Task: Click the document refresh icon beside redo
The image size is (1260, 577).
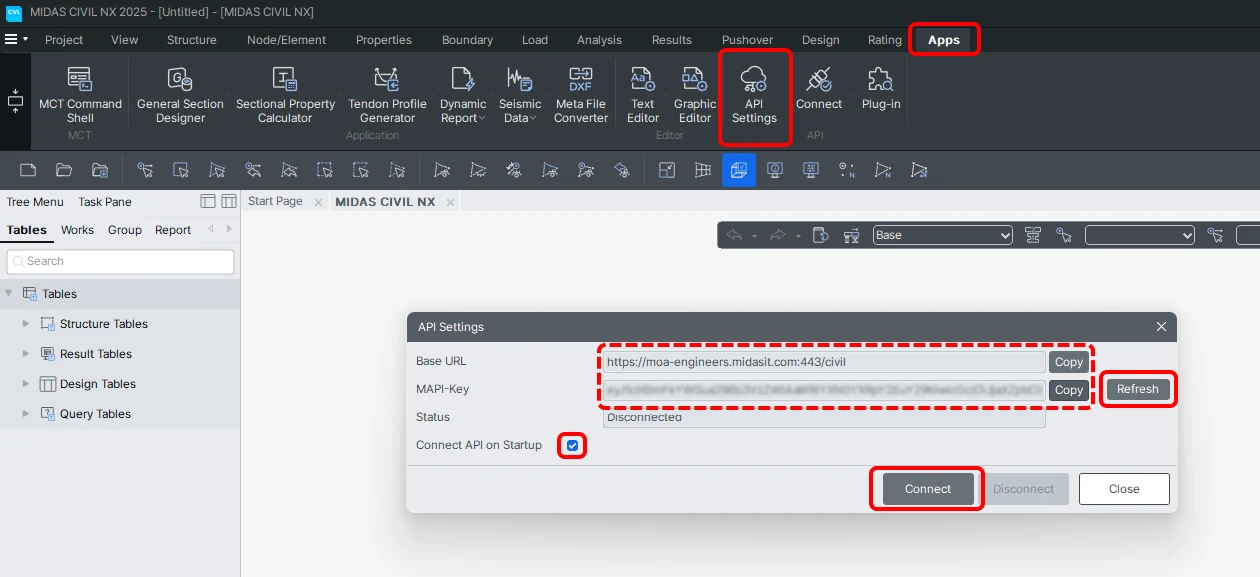Action: point(820,235)
